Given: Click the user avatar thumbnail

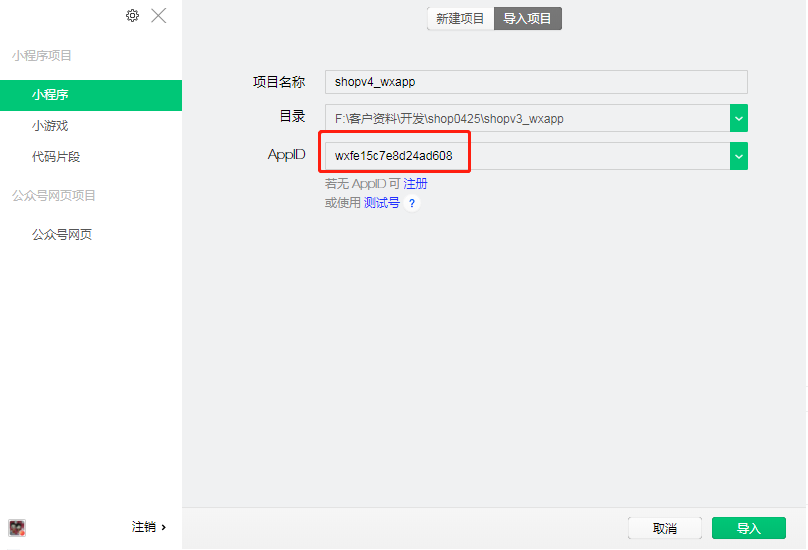Looking at the screenshot, I should coord(17,528).
